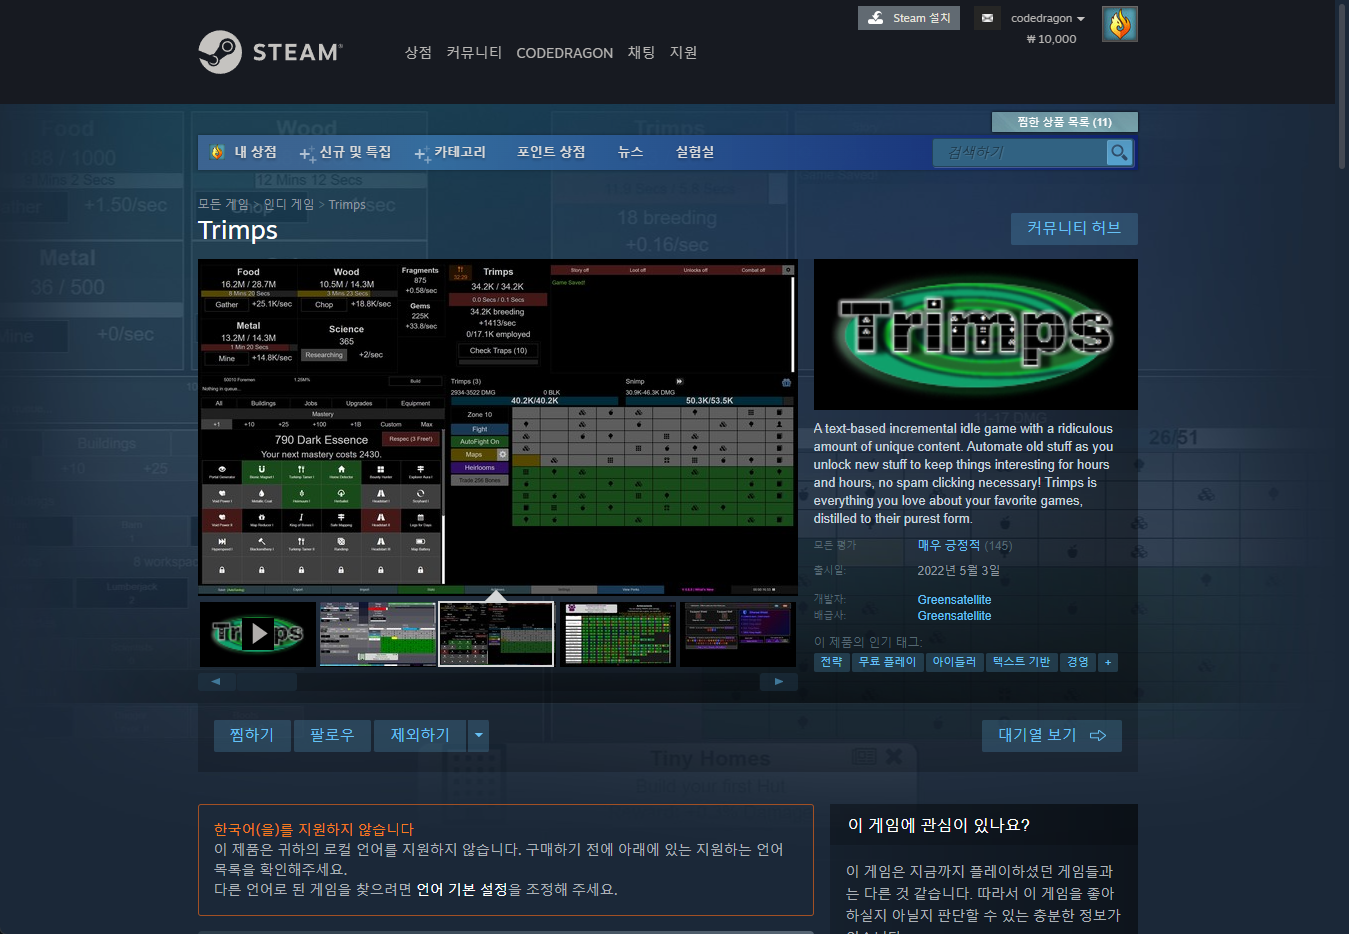The height and width of the screenshot is (934, 1349).
Task: Select the second screenshot thumbnail
Action: (377, 634)
